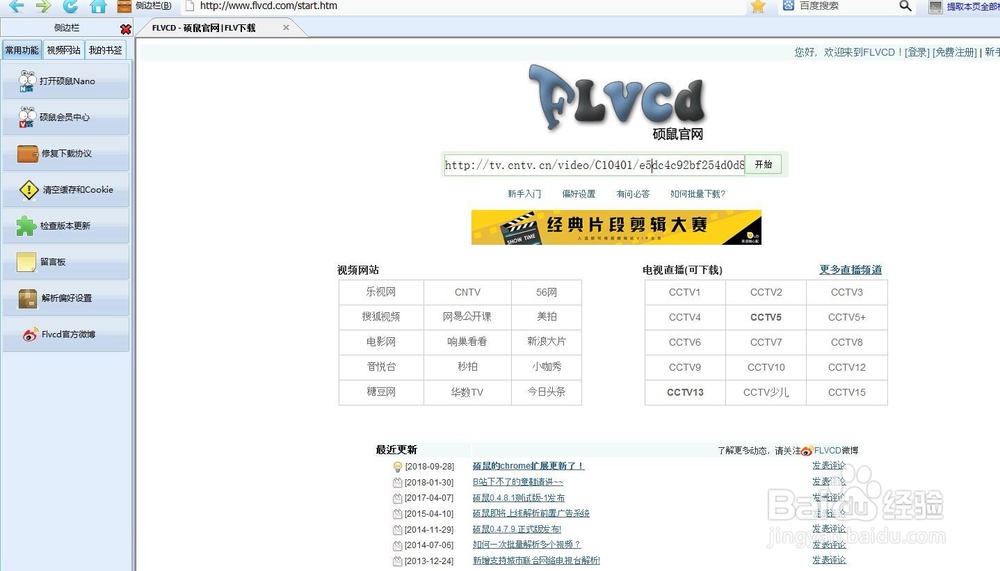Select 今日头条 video site cell
This screenshot has width=1000, height=571.
(x=547, y=392)
